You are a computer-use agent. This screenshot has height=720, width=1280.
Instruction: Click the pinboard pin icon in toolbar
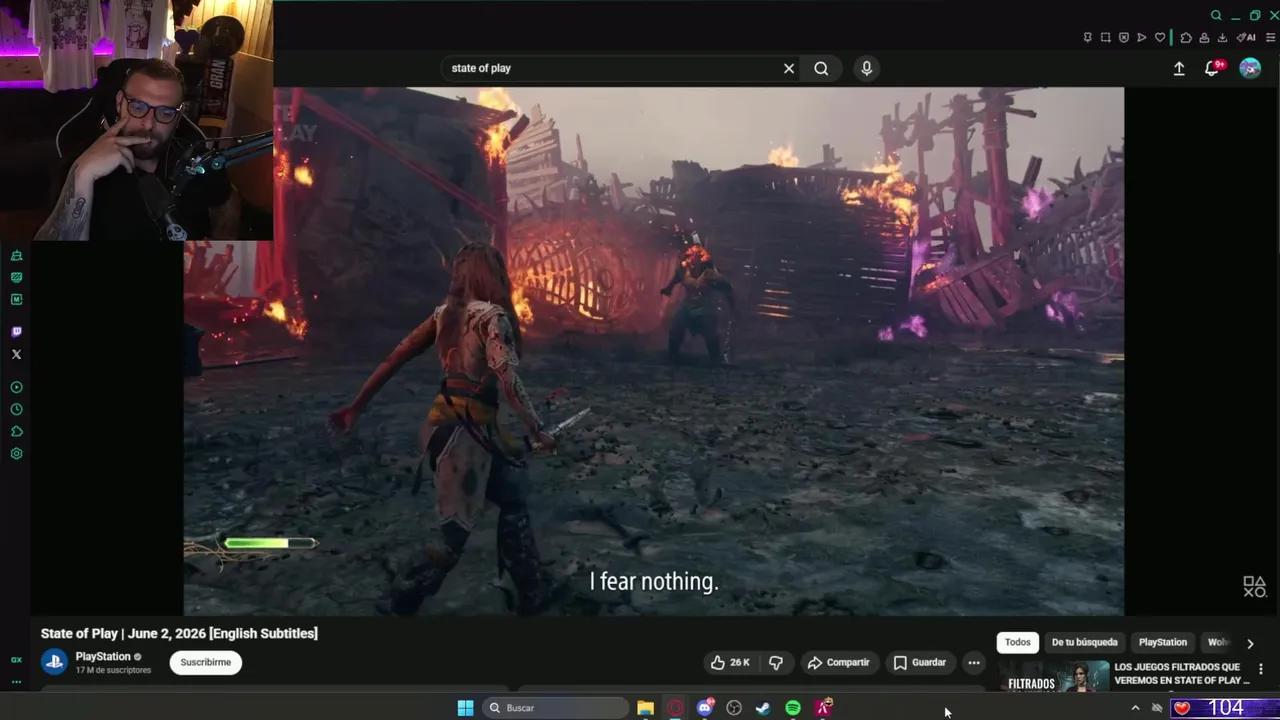[1088, 38]
